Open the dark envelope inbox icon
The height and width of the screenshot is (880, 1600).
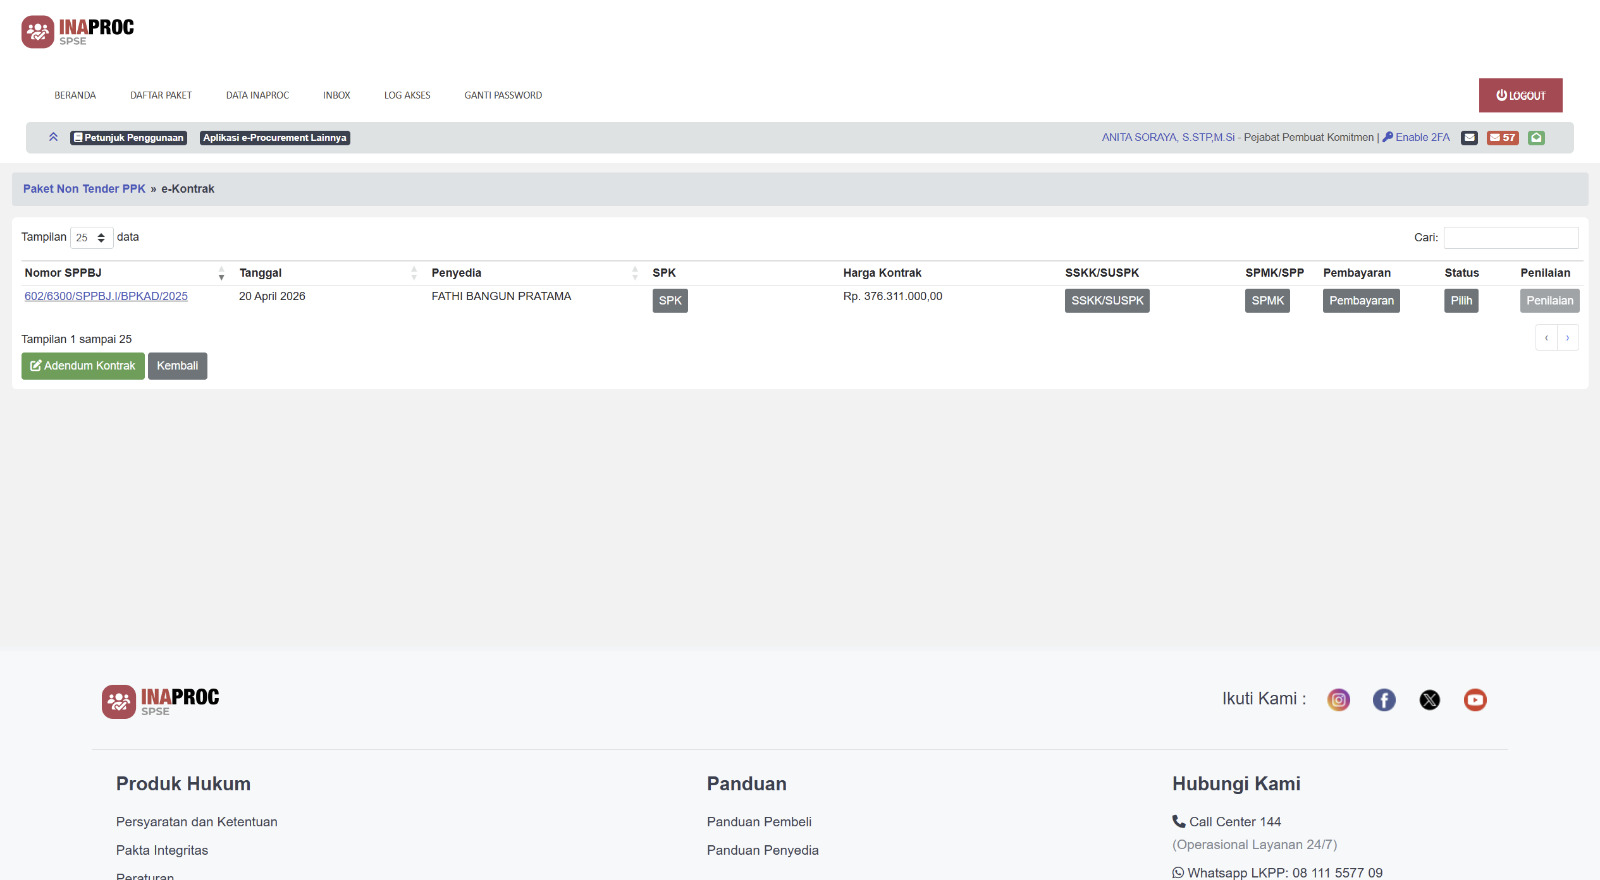pyautogui.click(x=1469, y=138)
